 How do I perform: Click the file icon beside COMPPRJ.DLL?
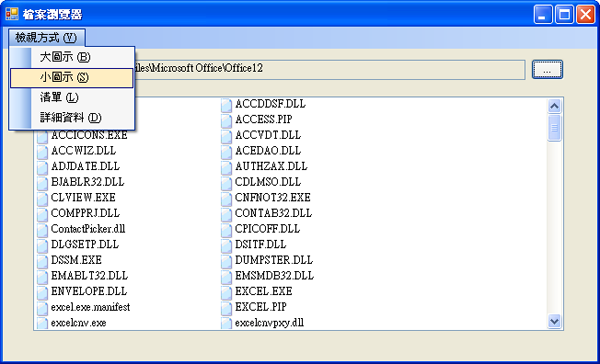click(x=42, y=214)
